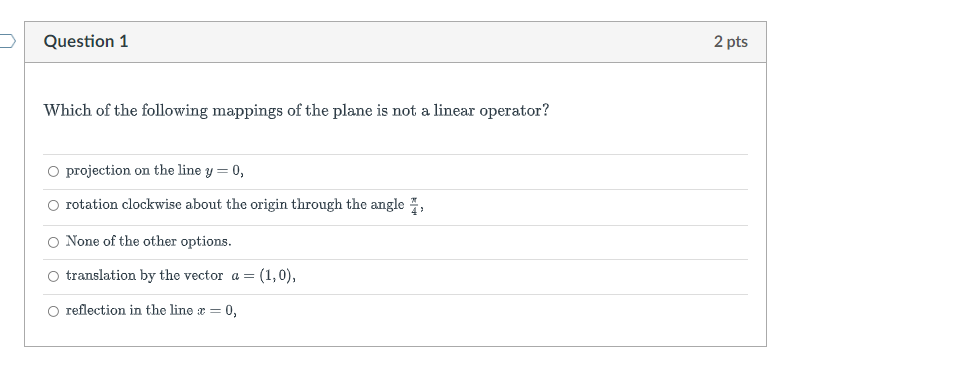Select the reflection in the line radio button

53,311
